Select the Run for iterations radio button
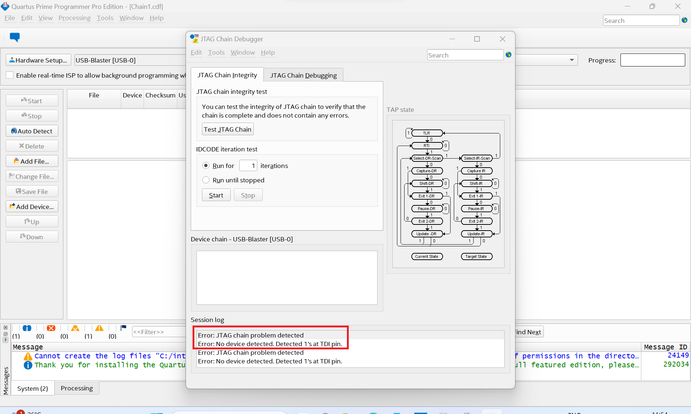This screenshot has width=691, height=414. [x=206, y=166]
